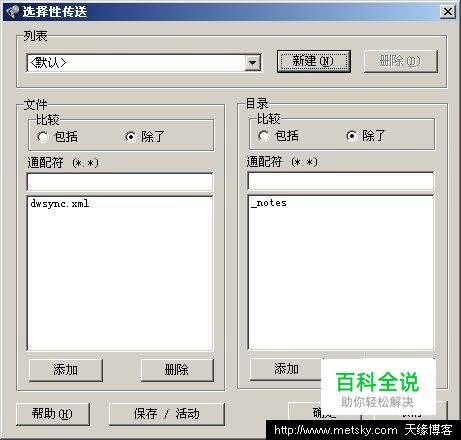The image size is (461, 440).
Task: Open help with the 帮助(H) button
Action: 53,414
